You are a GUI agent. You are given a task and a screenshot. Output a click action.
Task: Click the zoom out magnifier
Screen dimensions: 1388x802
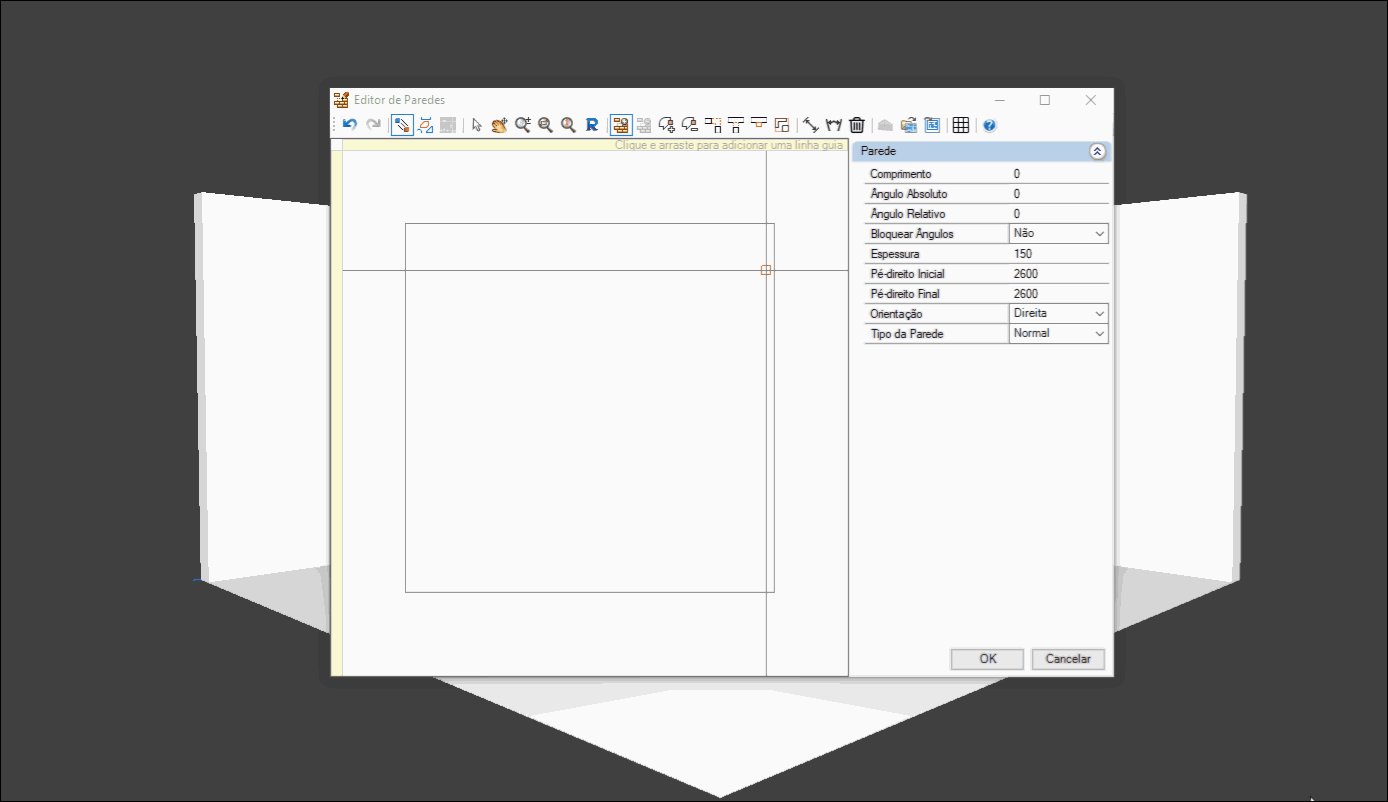click(545, 125)
